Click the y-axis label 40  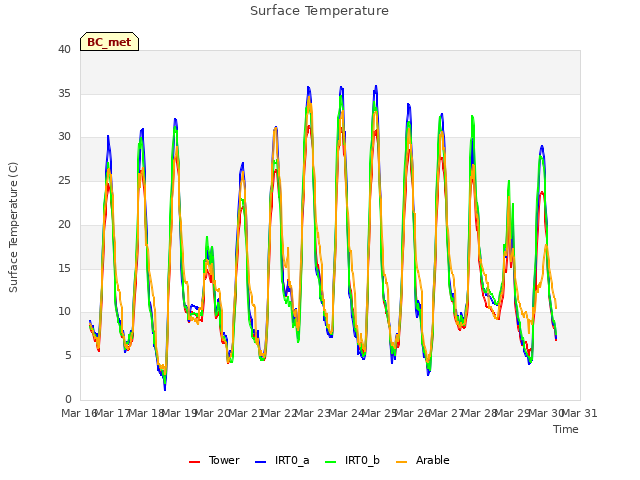pyautogui.click(x=64, y=50)
